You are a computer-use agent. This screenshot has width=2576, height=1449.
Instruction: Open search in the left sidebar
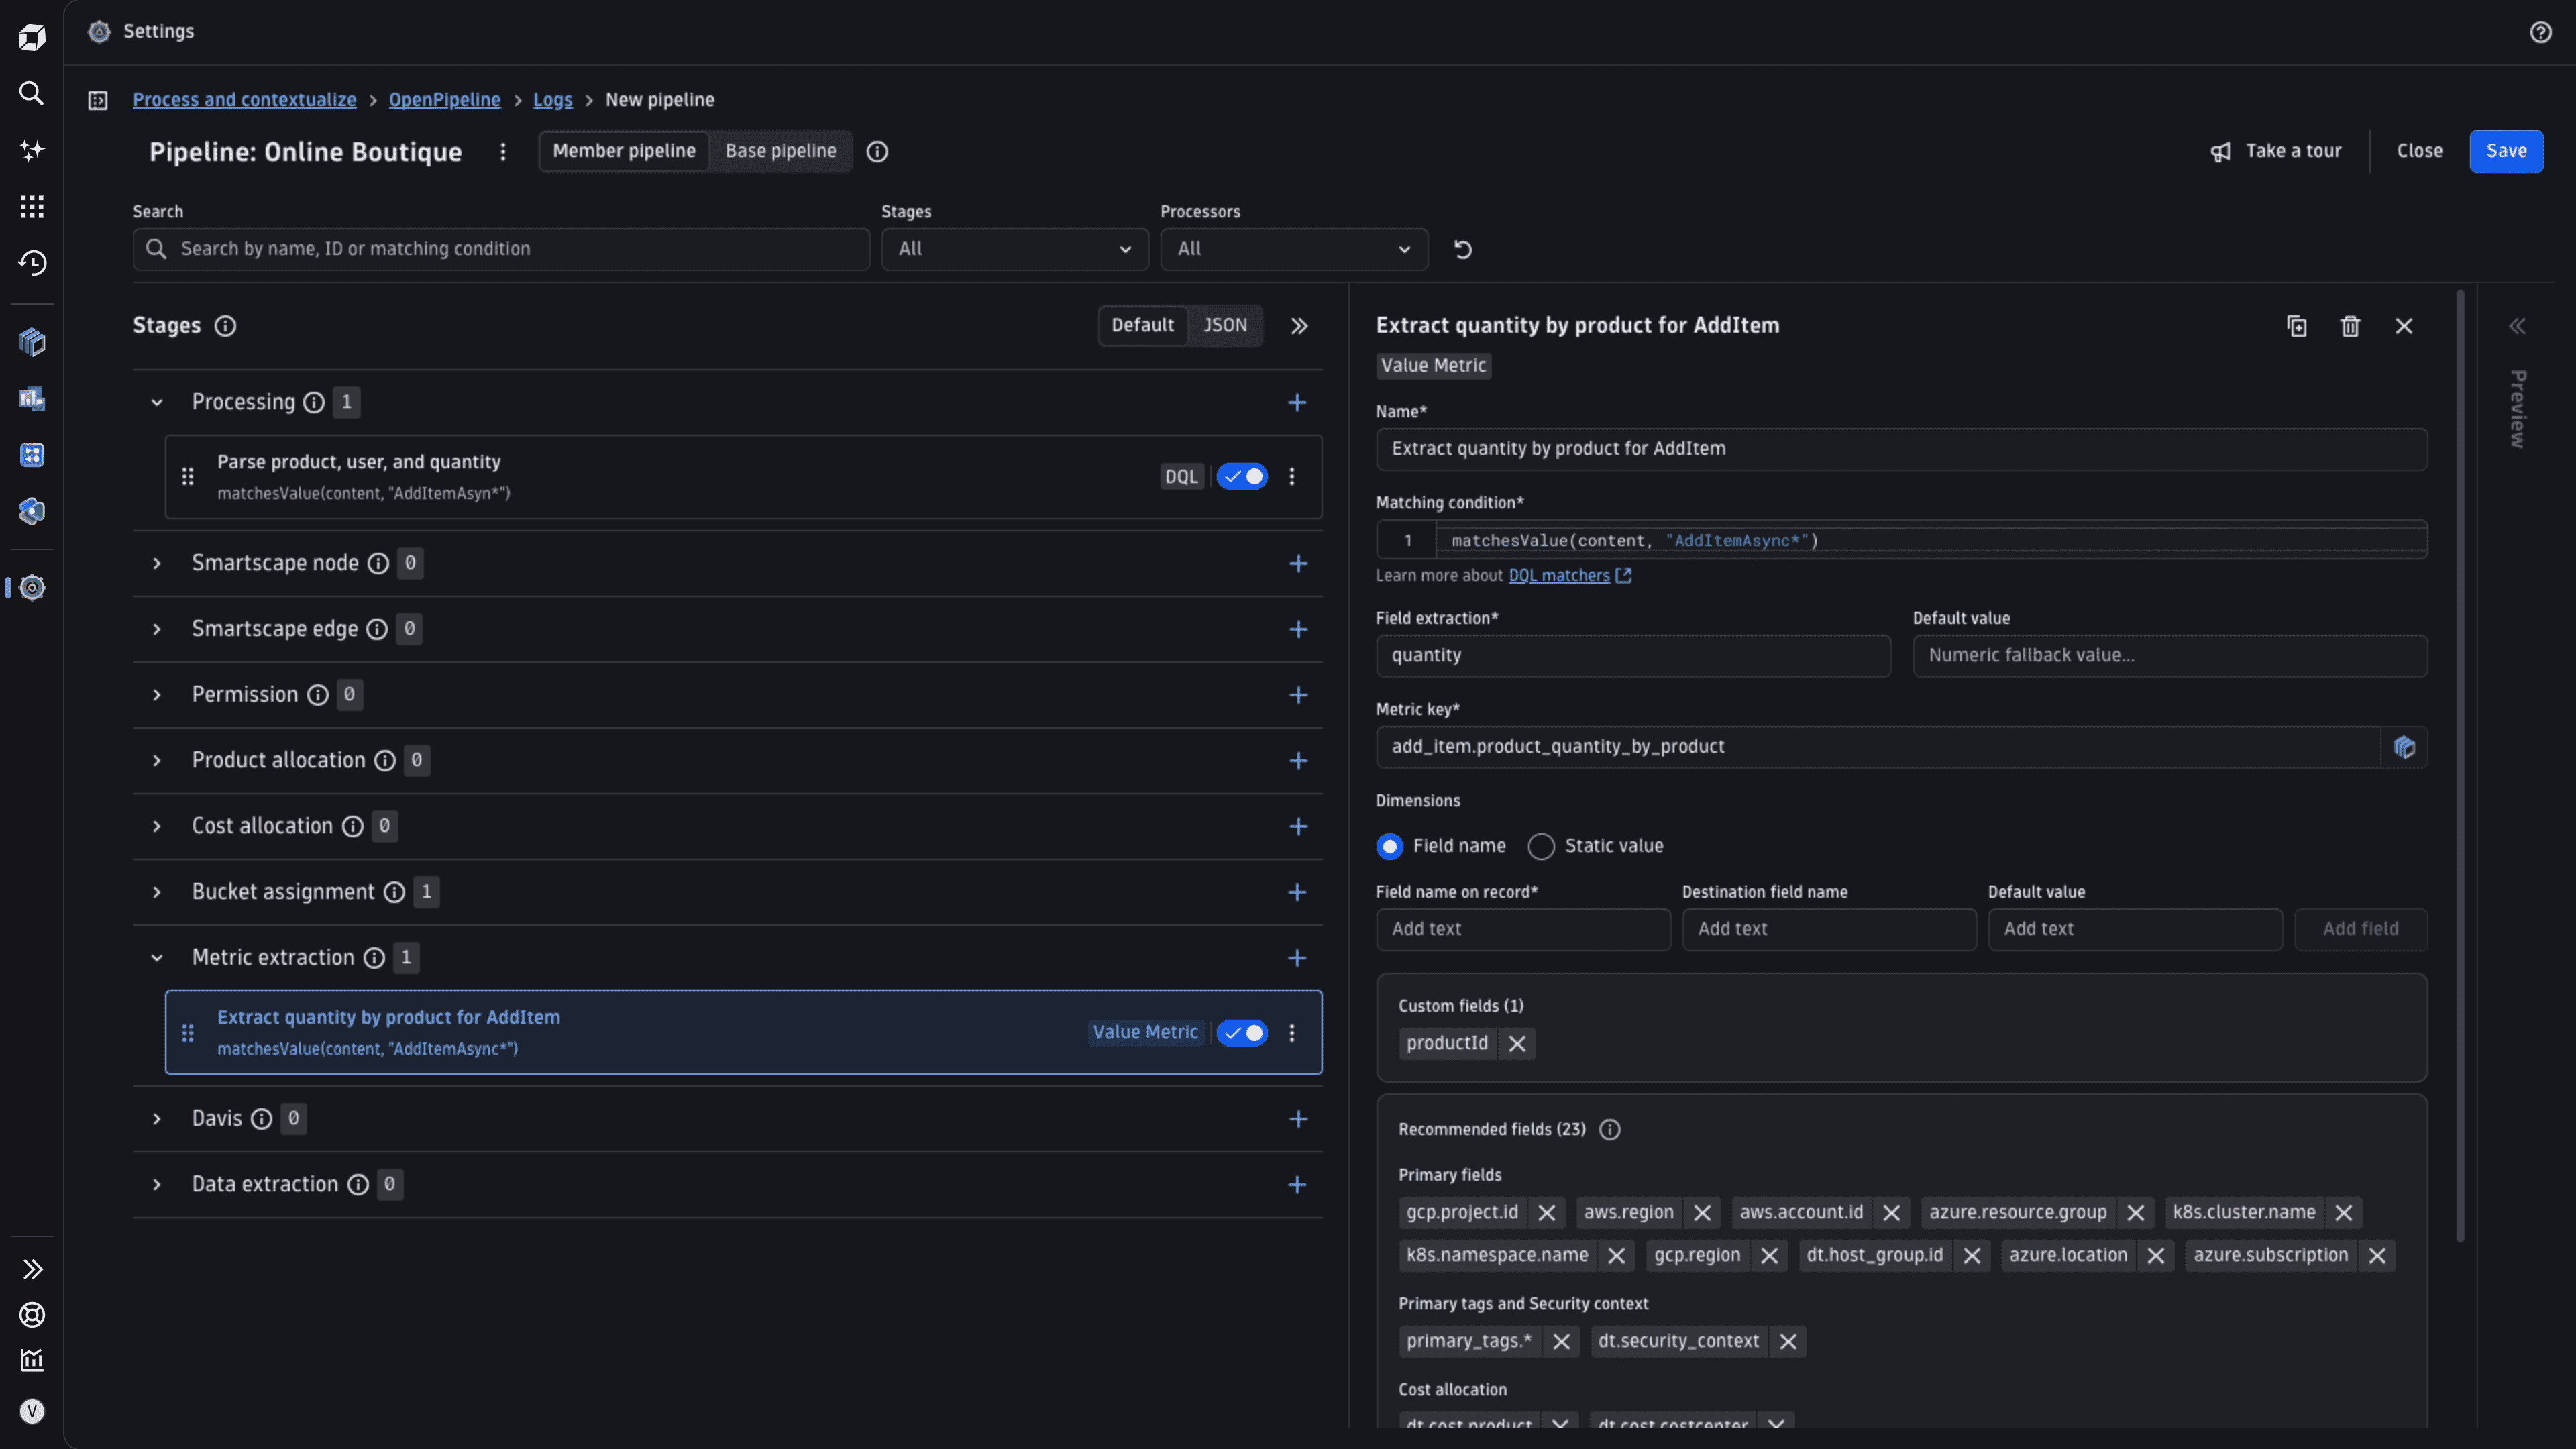[32, 93]
